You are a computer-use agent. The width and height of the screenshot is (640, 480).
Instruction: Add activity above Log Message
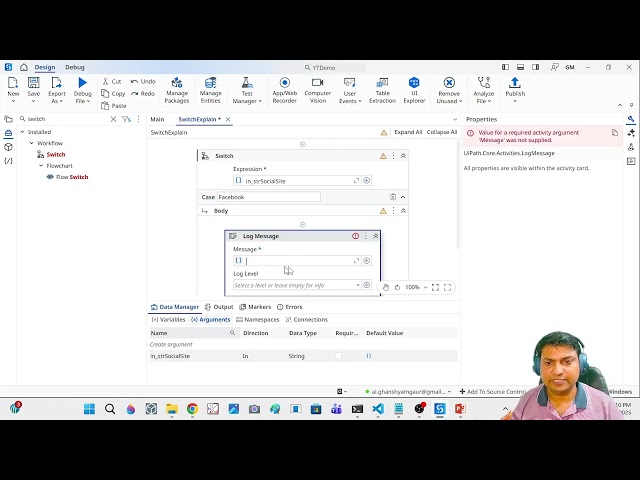302,224
